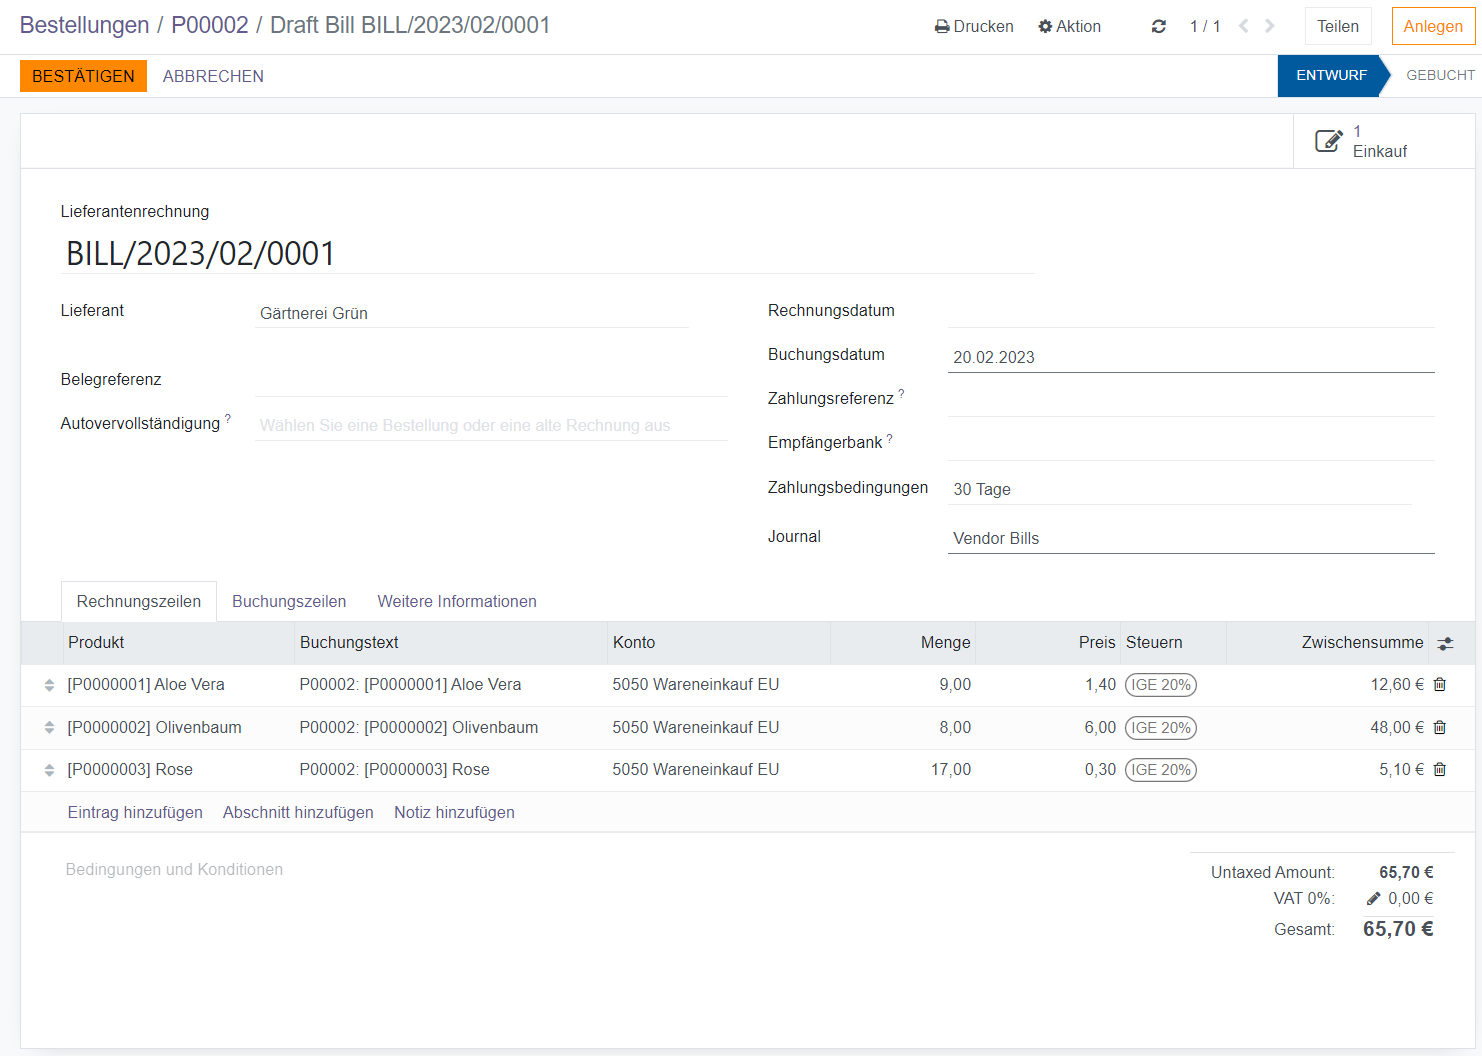Open column options settings icon in table header
1482x1056 pixels.
[x=1445, y=644]
